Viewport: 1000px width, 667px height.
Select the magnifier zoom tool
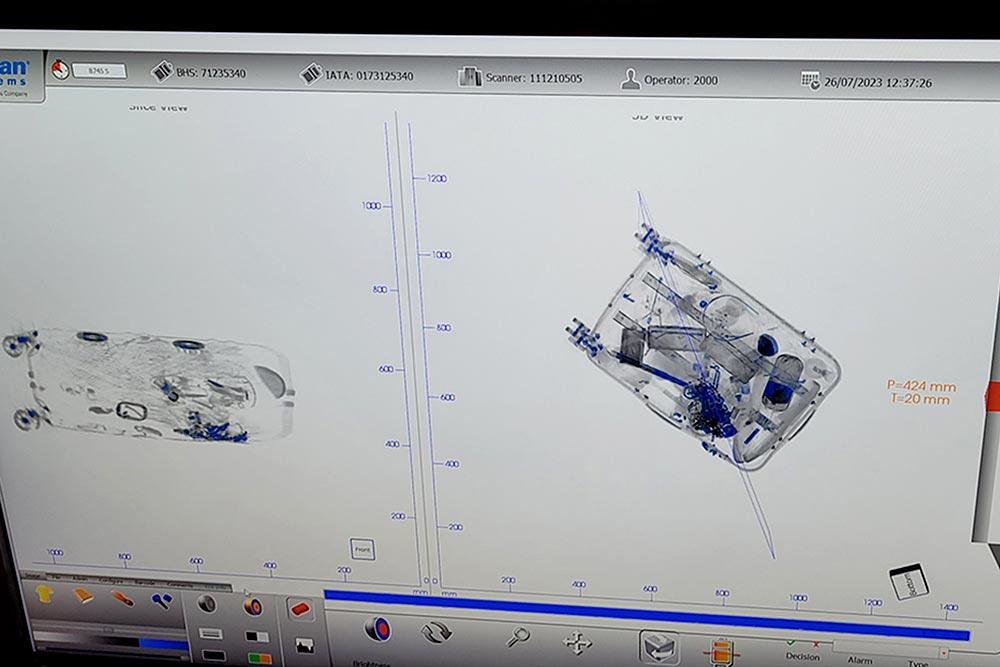pyautogui.click(x=518, y=636)
